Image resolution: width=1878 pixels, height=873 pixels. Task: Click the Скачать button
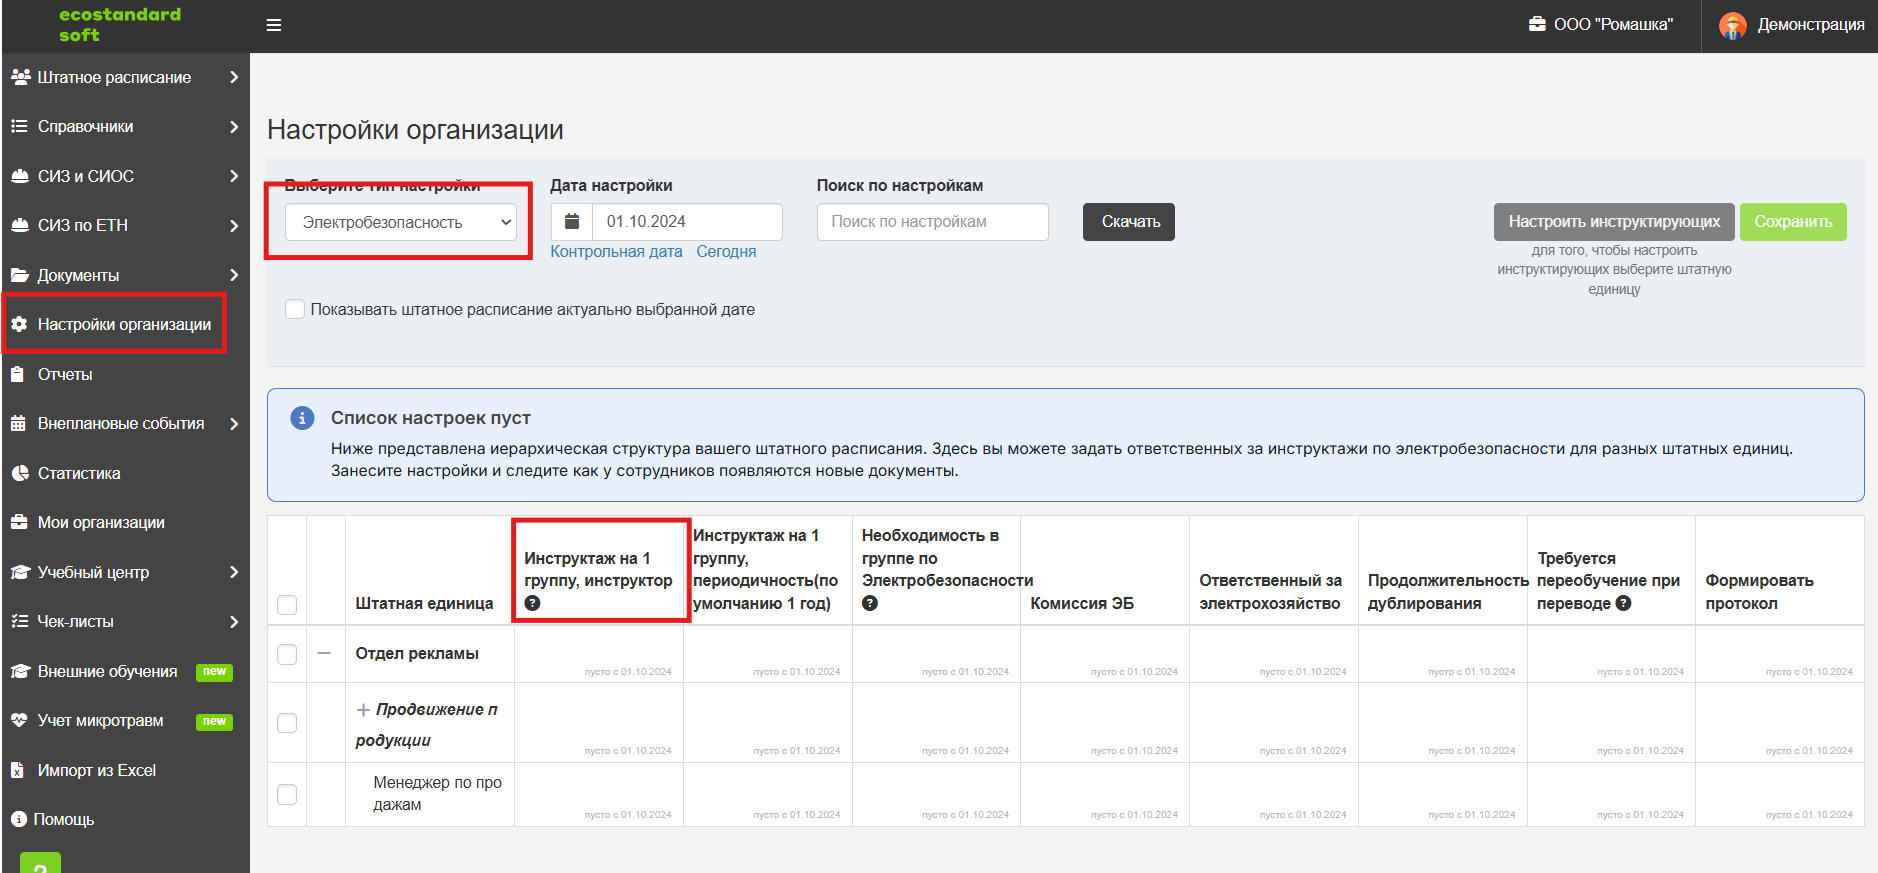[x=1129, y=222]
